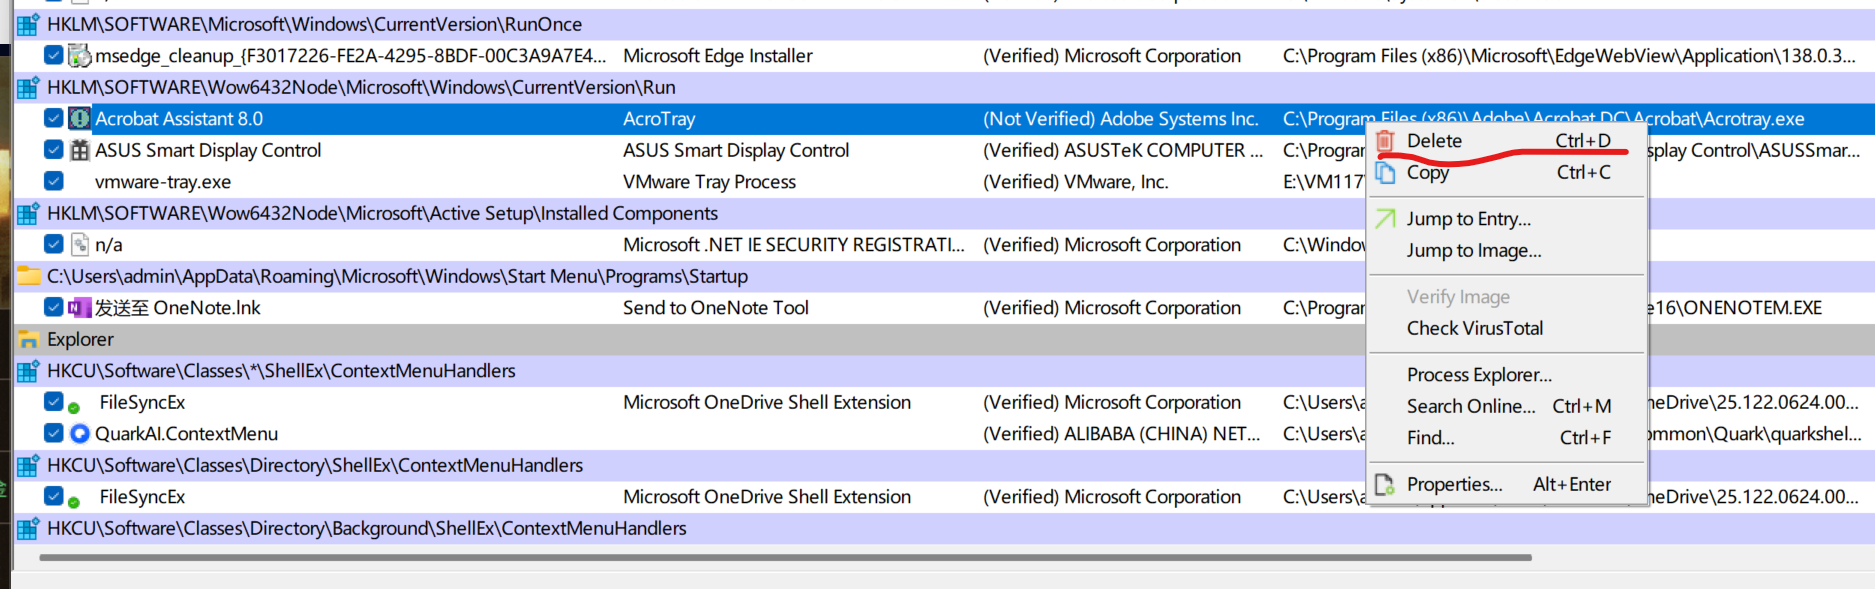The width and height of the screenshot is (1875, 589).
Task: Click the vmware-tray.exe entry name
Action: pos(163,182)
